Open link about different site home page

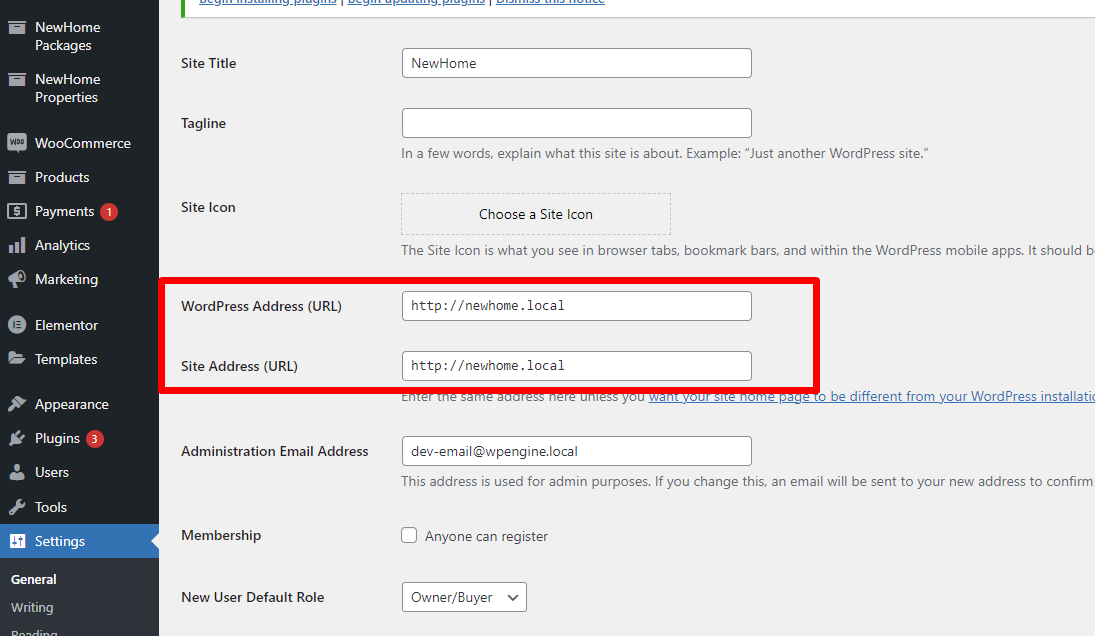pyautogui.click(x=872, y=397)
